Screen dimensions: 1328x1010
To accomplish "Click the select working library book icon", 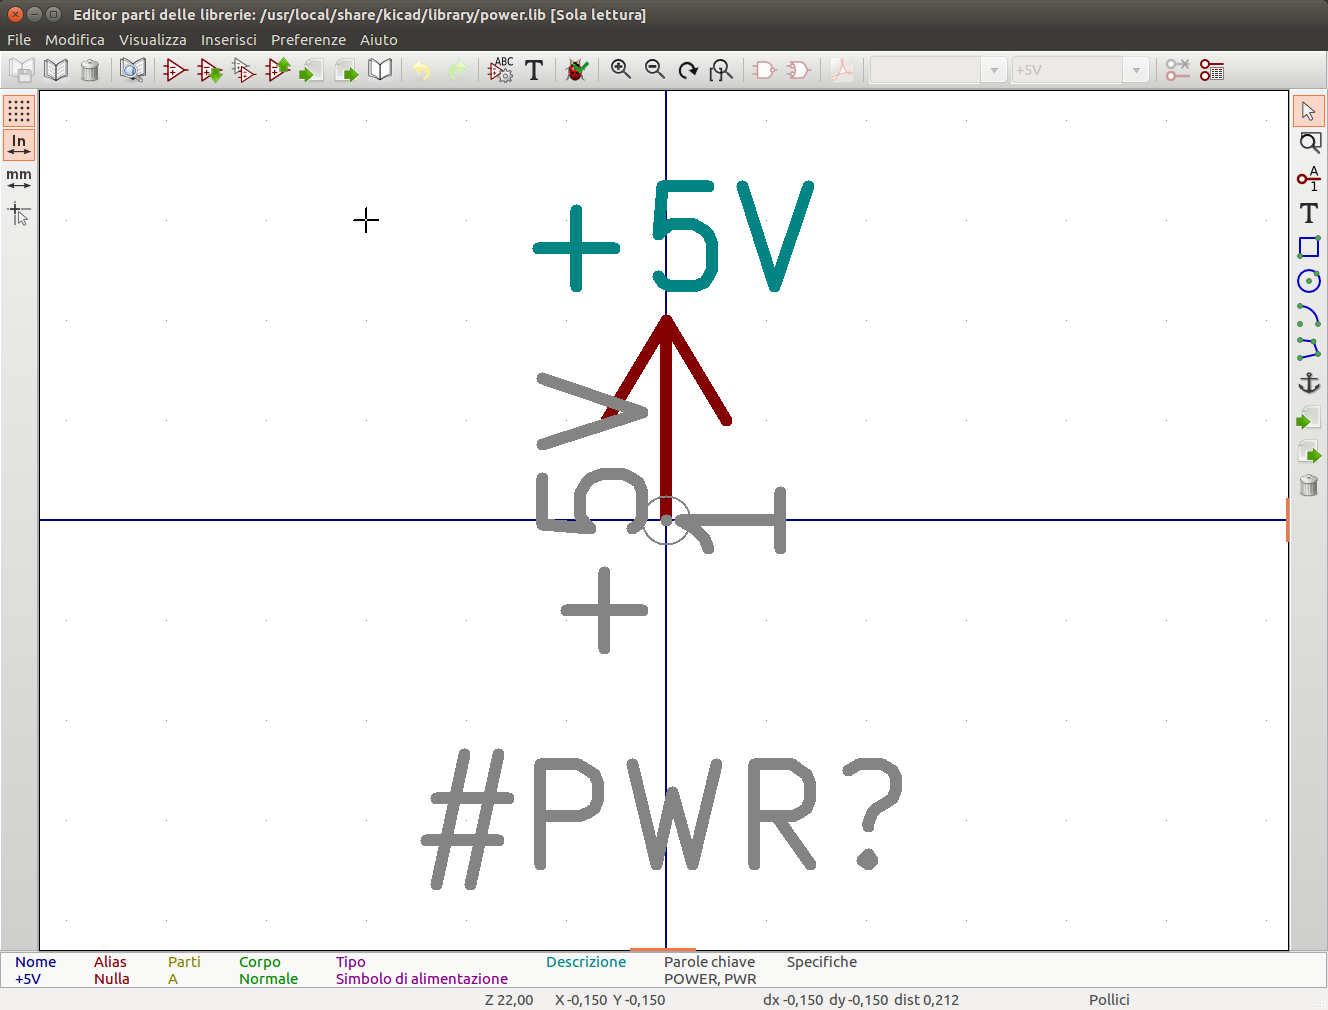I will [x=56, y=70].
